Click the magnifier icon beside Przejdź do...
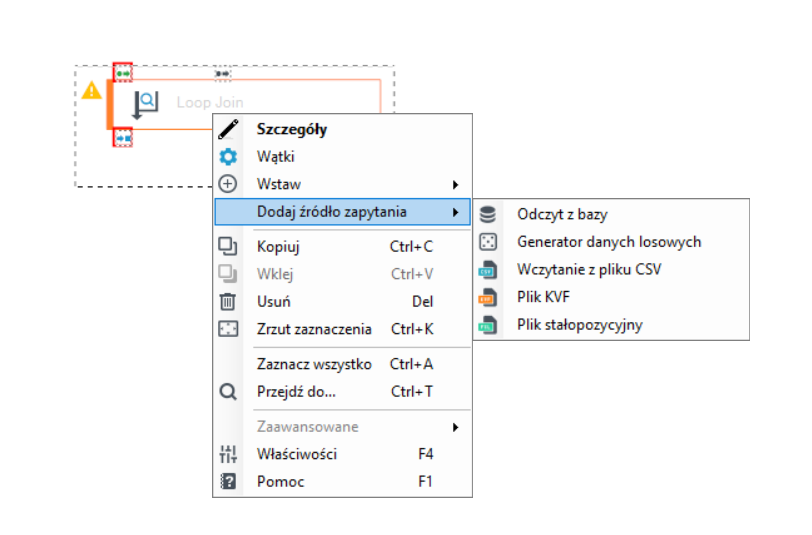Screen dimensions: 812x535 (228, 392)
